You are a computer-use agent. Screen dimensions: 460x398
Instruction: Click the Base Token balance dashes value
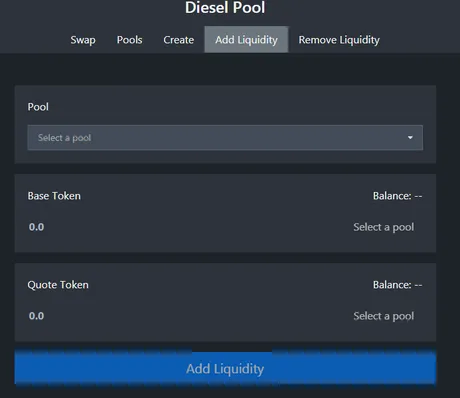[x=418, y=196]
